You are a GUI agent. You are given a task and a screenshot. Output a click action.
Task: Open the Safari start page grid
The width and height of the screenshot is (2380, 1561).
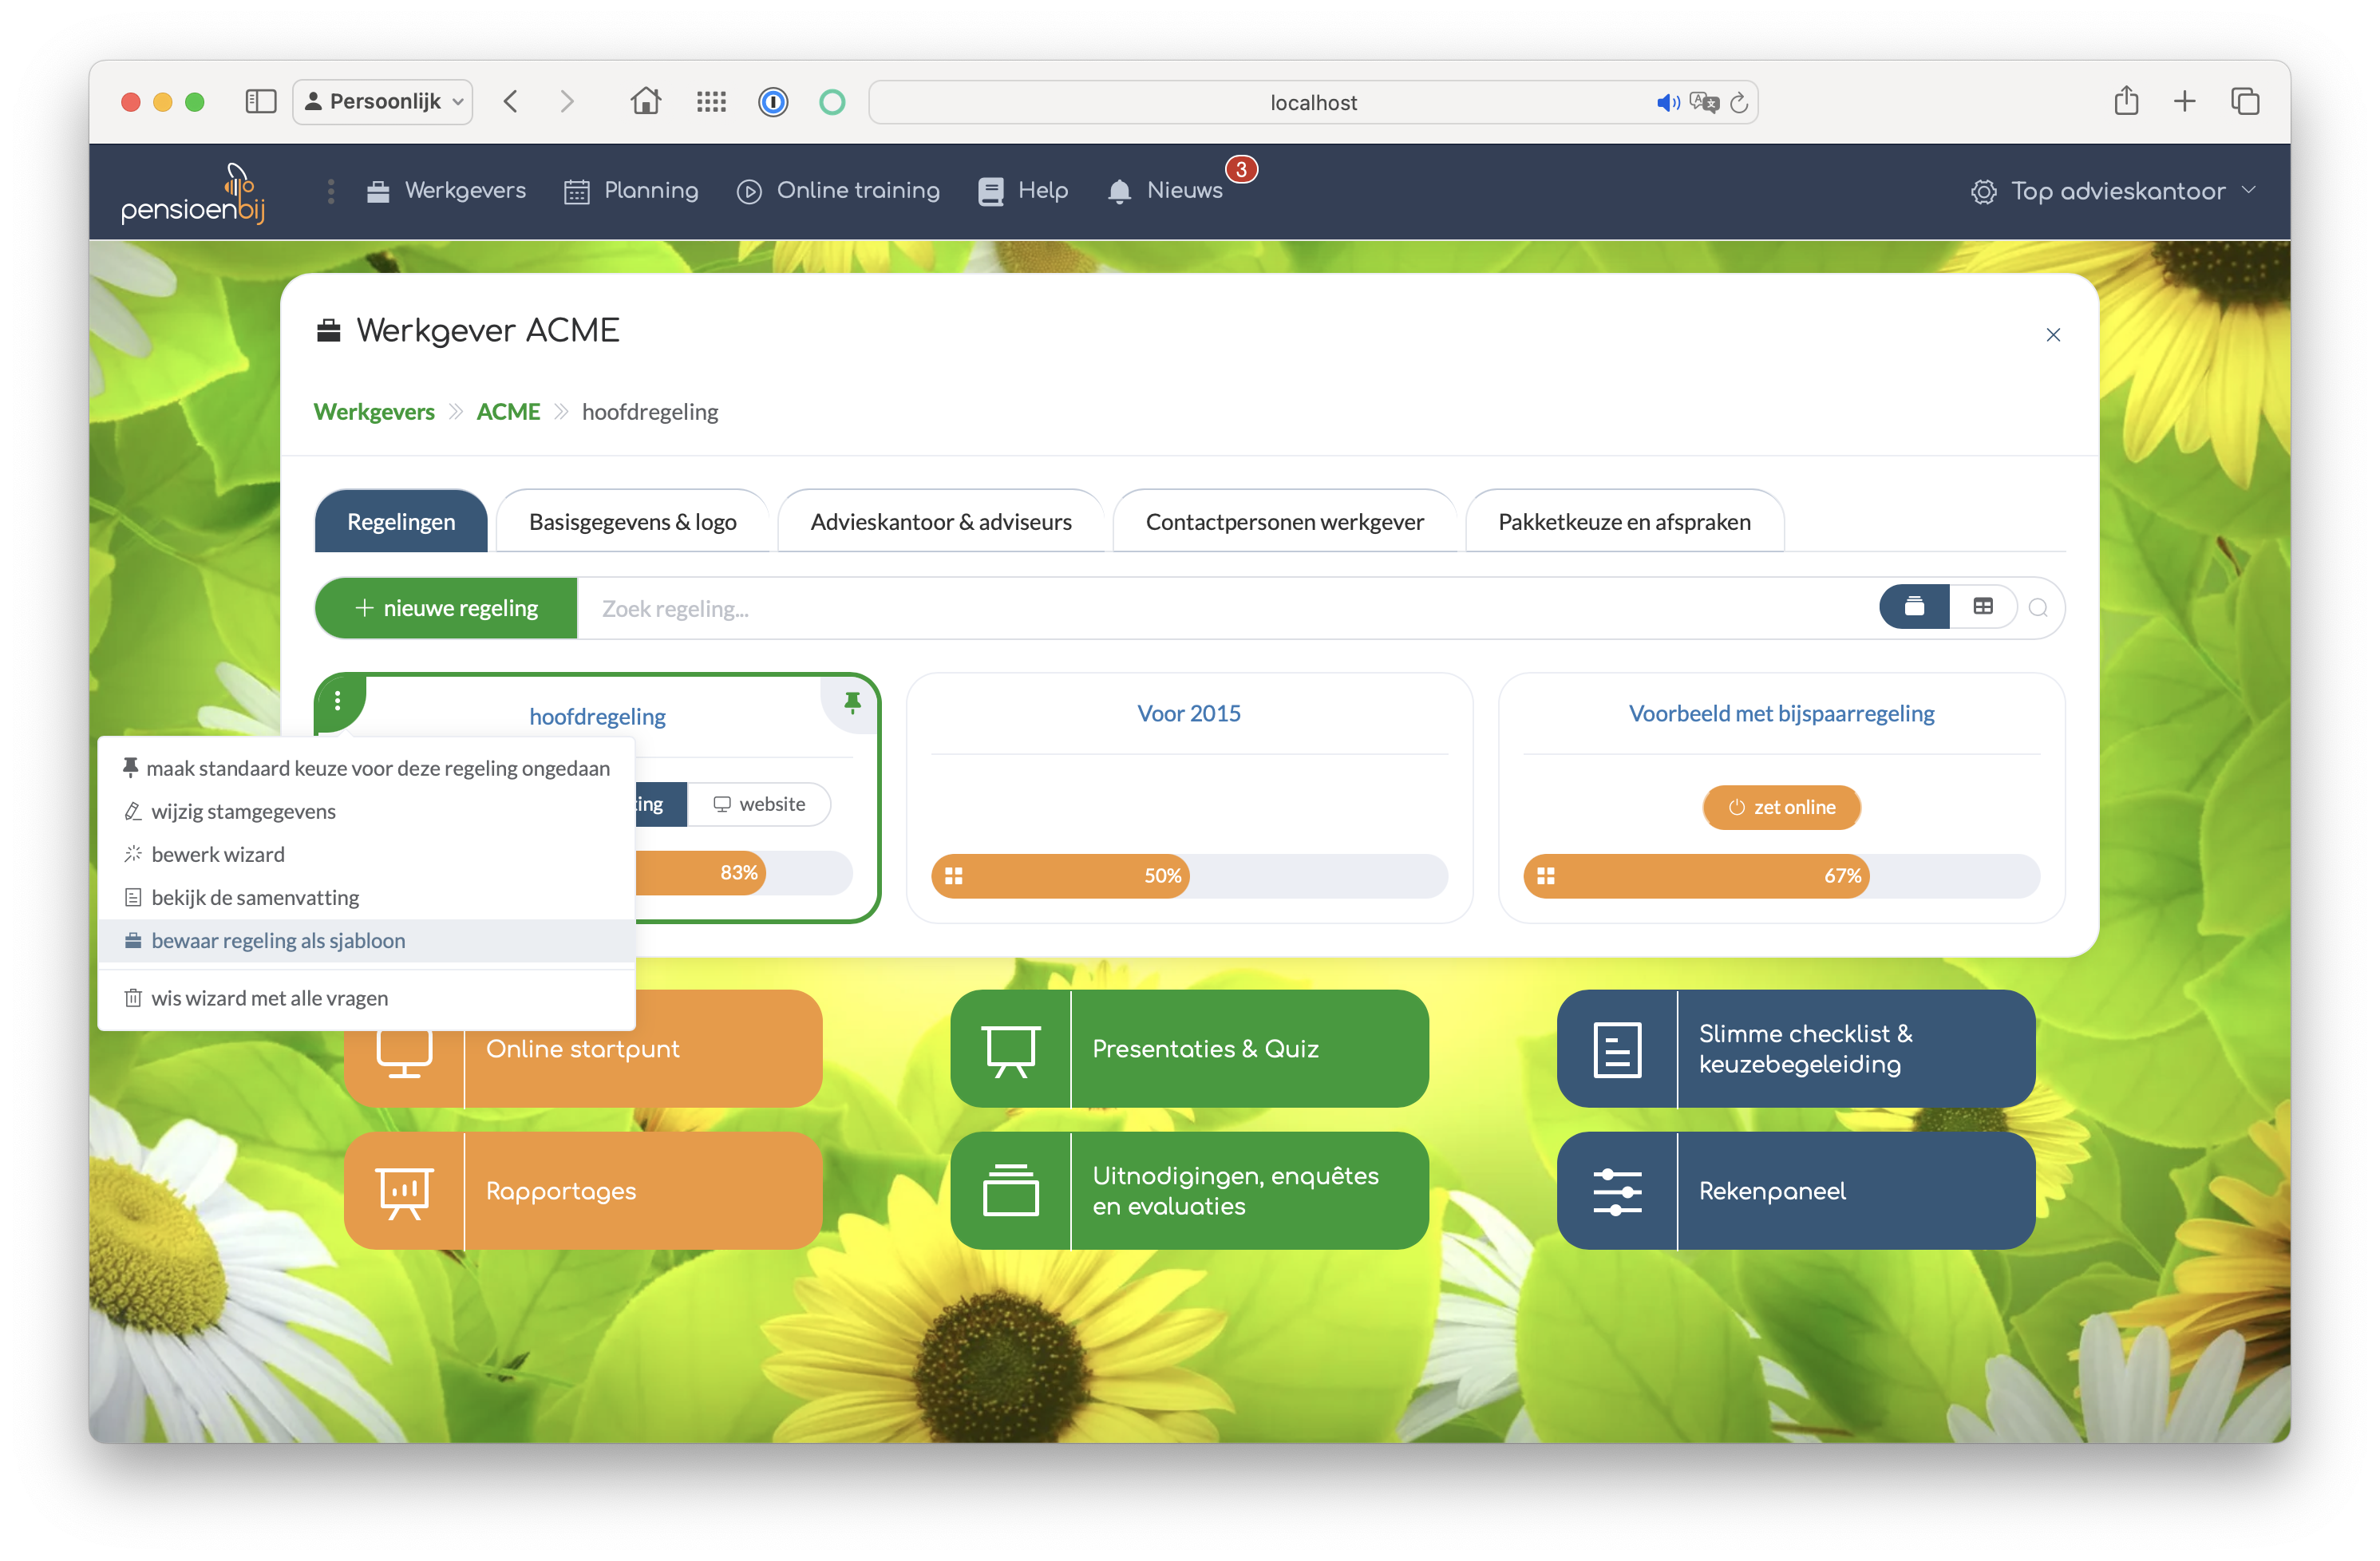point(711,101)
